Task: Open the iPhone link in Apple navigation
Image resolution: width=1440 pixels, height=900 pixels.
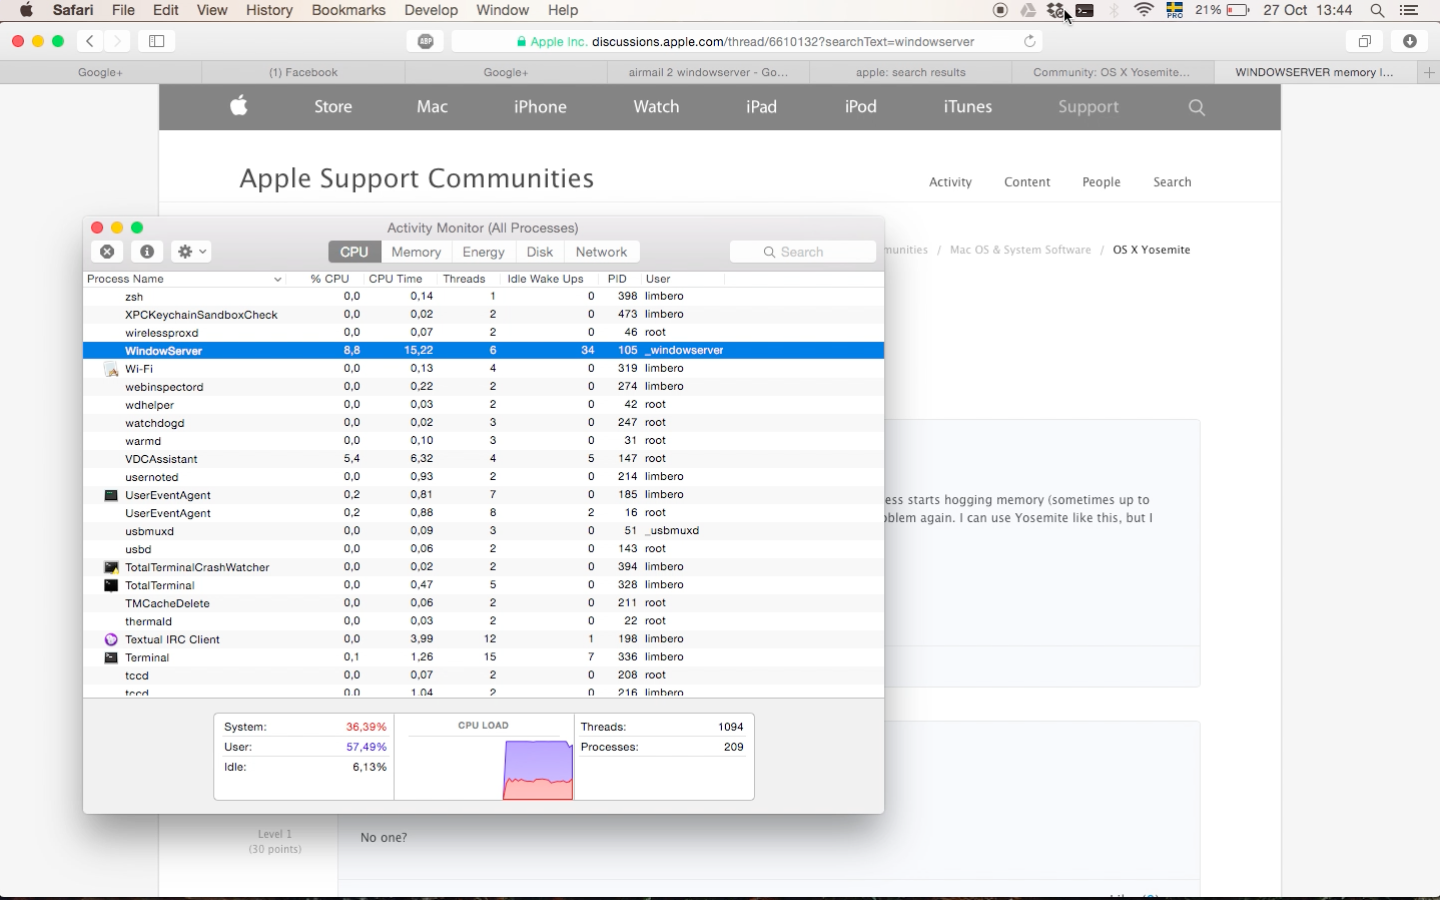Action: pyautogui.click(x=540, y=107)
